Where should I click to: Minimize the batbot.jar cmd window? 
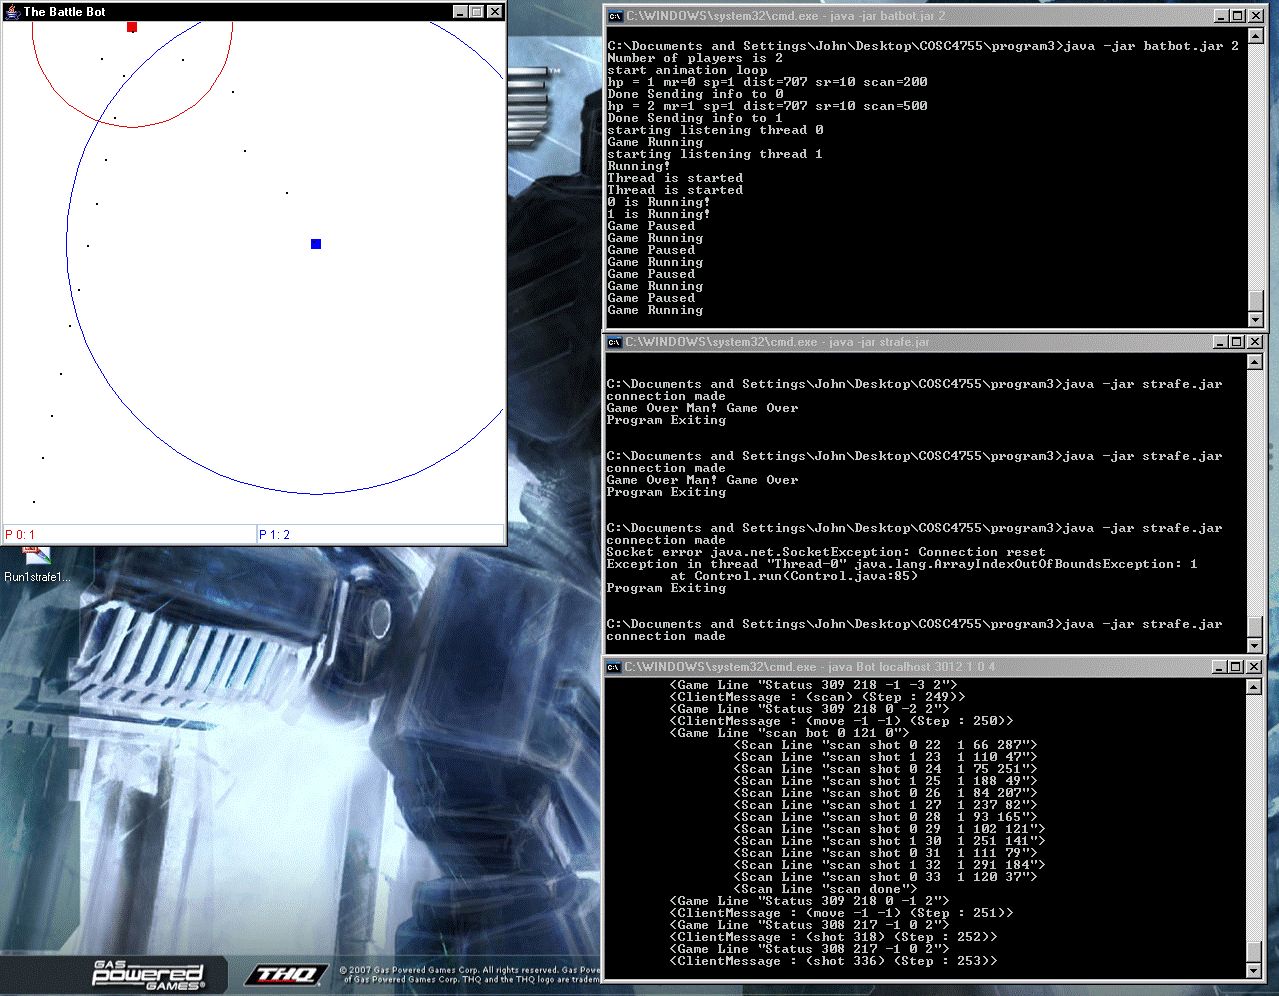pos(1221,16)
